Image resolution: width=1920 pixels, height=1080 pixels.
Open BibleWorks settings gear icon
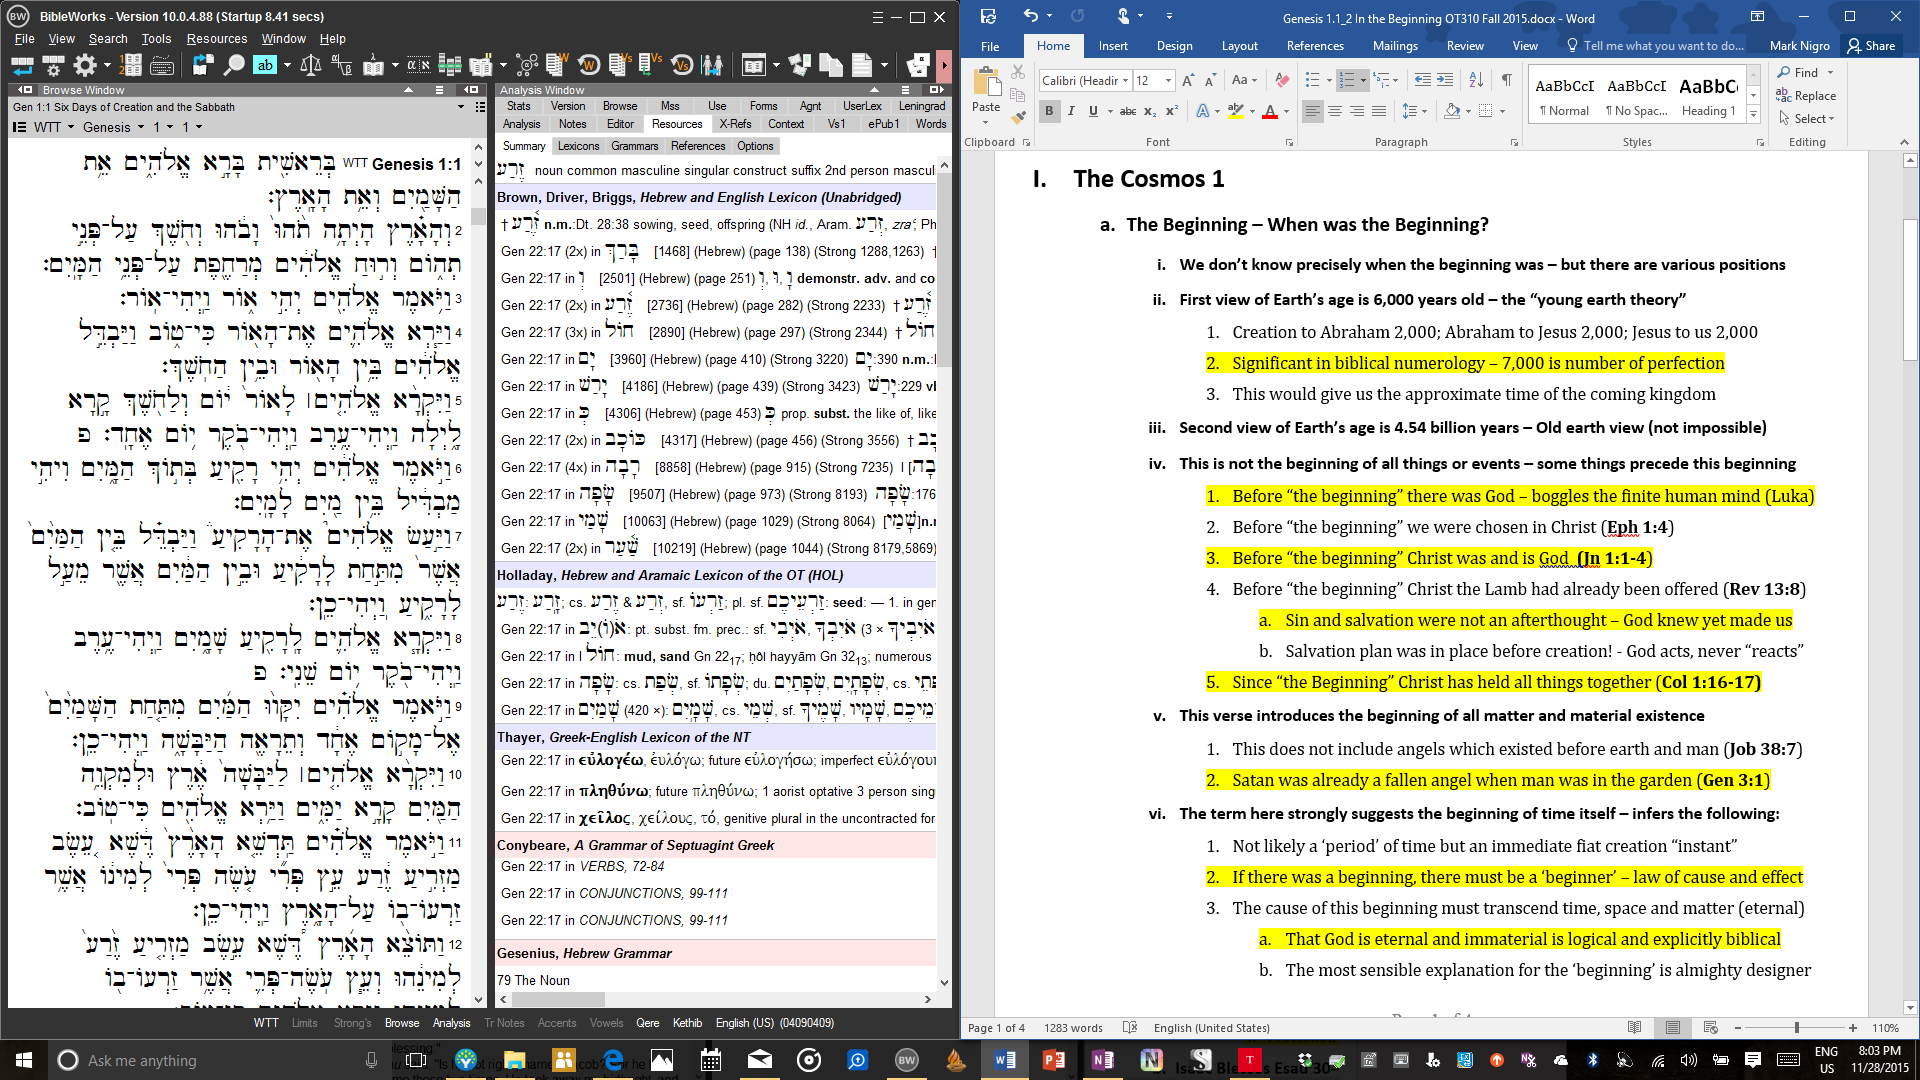click(x=85, y=66)
